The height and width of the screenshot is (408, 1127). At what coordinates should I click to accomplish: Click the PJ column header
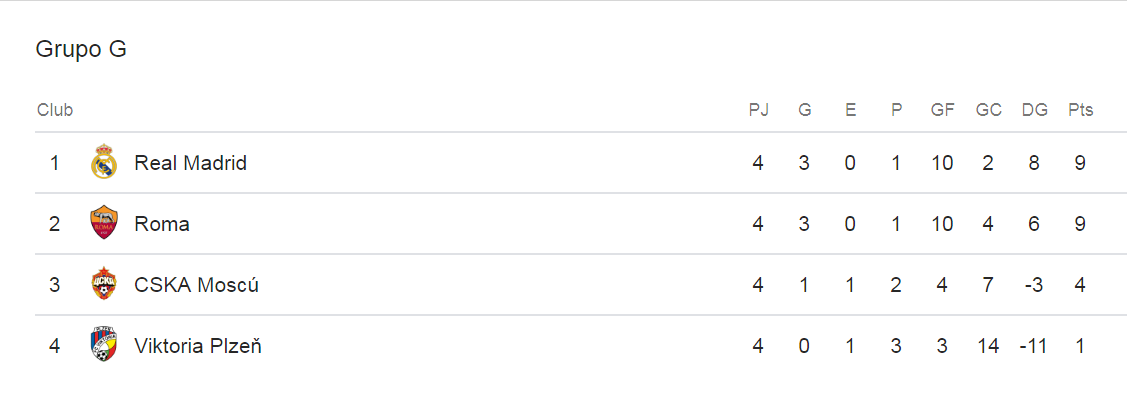759,110
